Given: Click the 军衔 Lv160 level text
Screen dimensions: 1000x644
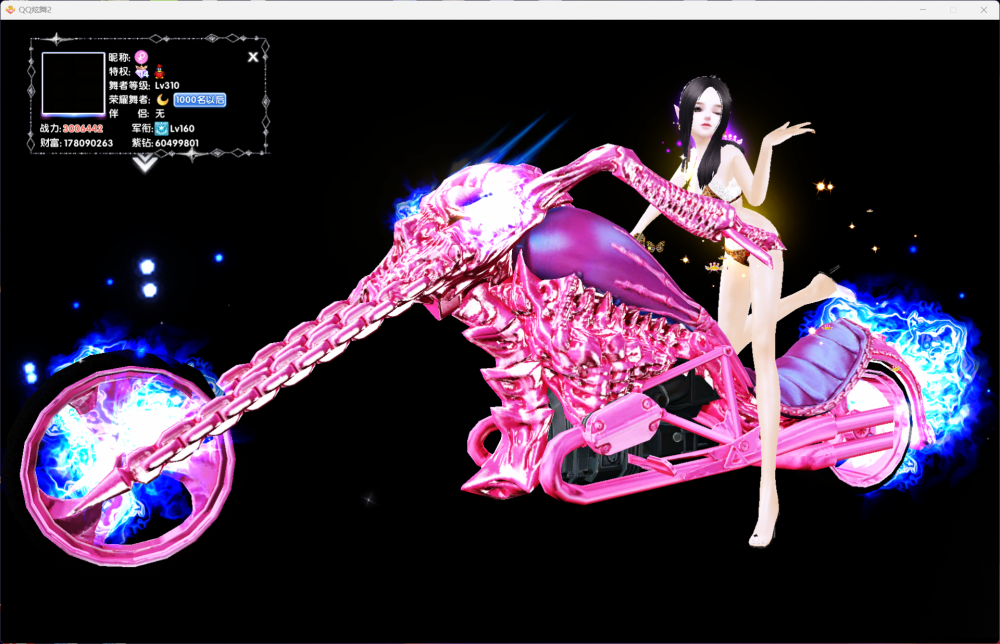Looking at the screenshot, I should click(x=182, y=128).
